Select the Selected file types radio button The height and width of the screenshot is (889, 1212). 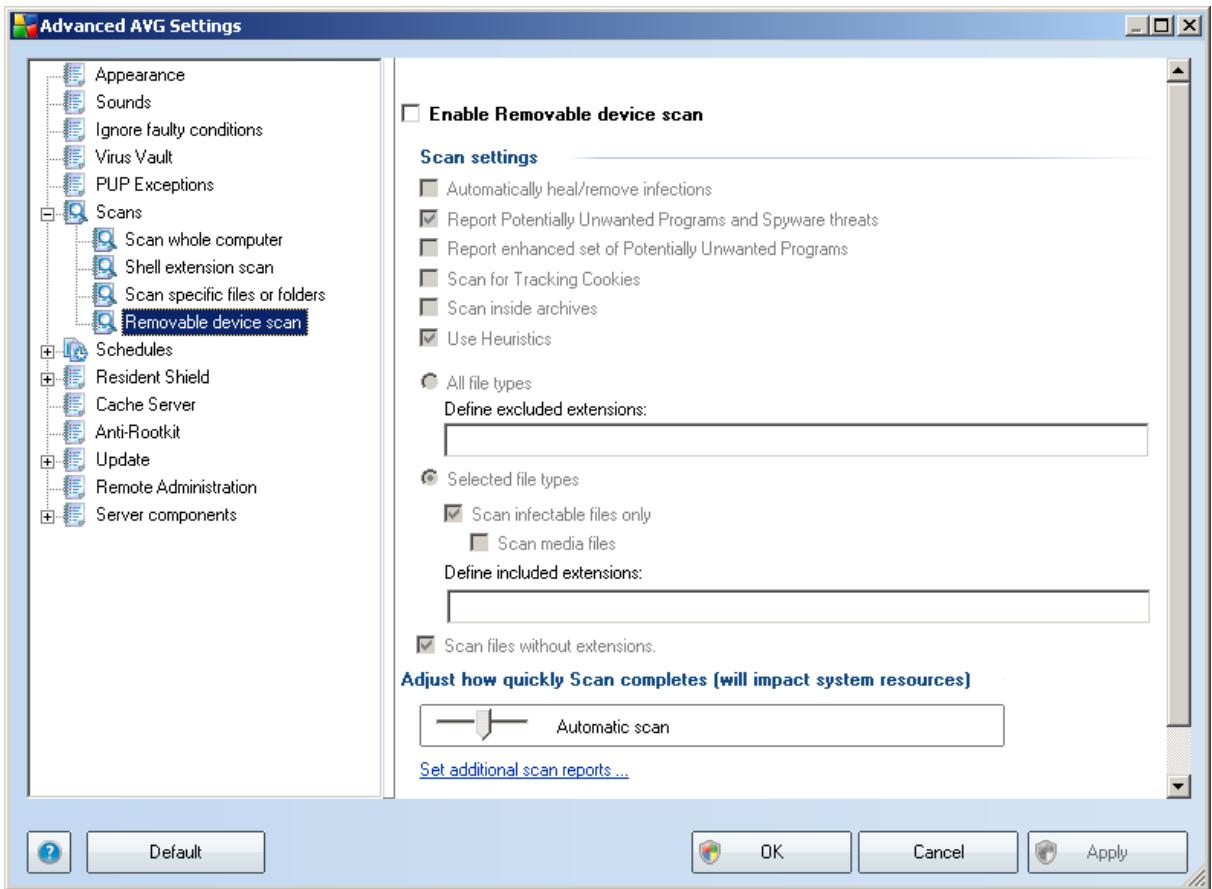pos(428,479)
